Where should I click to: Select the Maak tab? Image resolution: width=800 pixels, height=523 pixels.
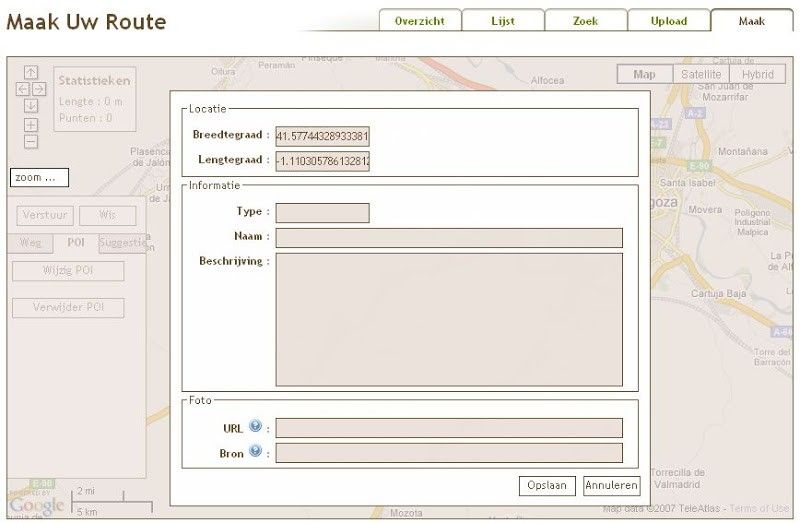[752, 21]
